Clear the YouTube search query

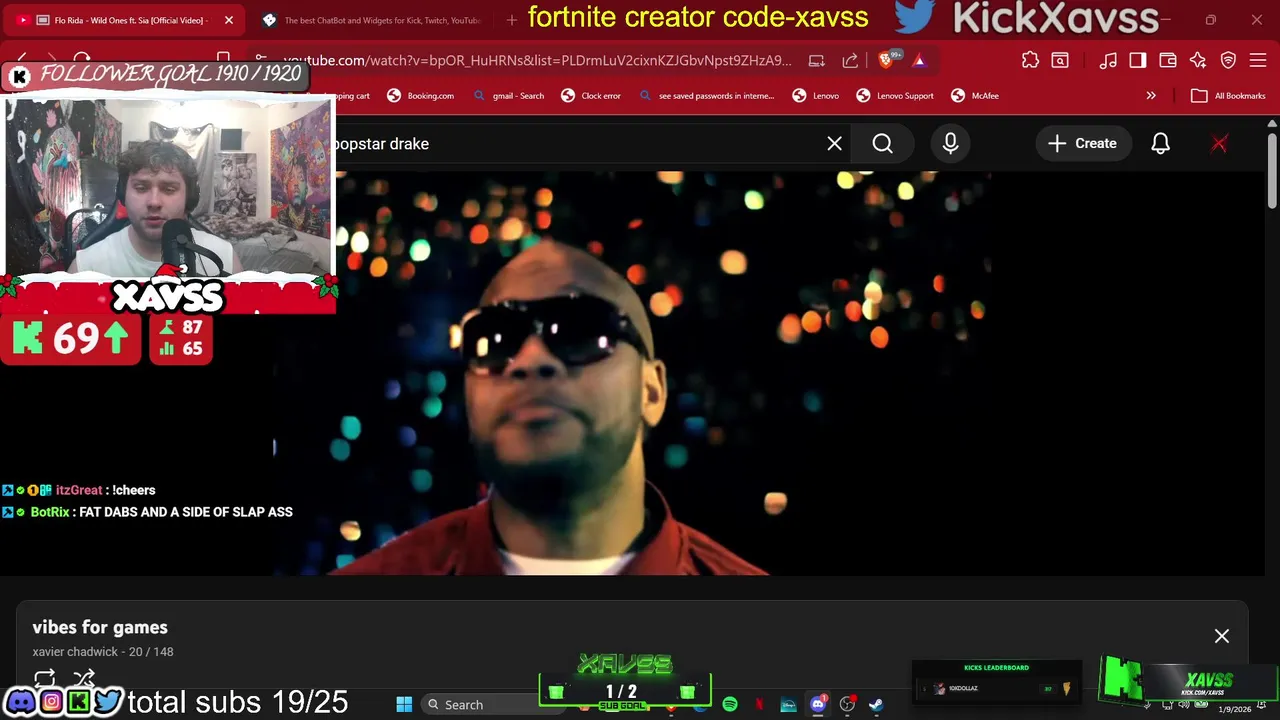click(834, 144)
